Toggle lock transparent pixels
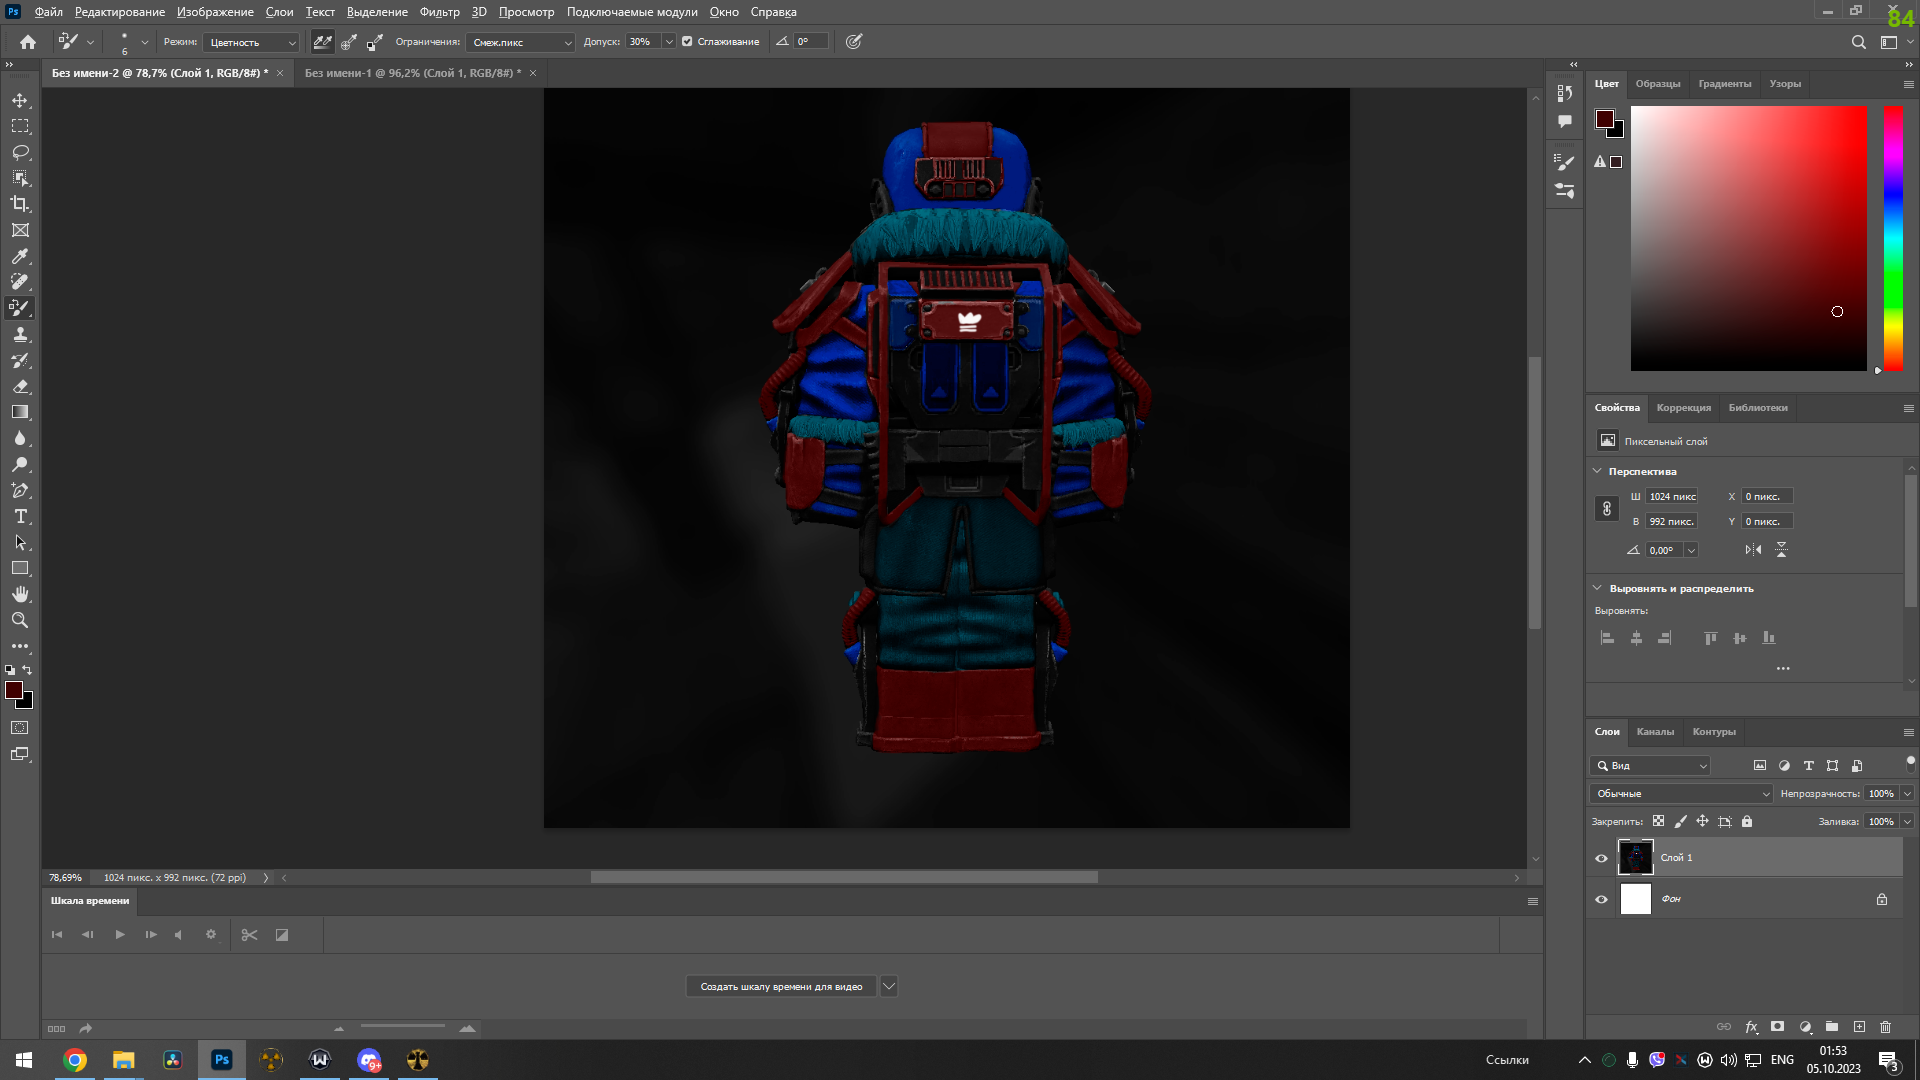 click(1658, 821)
